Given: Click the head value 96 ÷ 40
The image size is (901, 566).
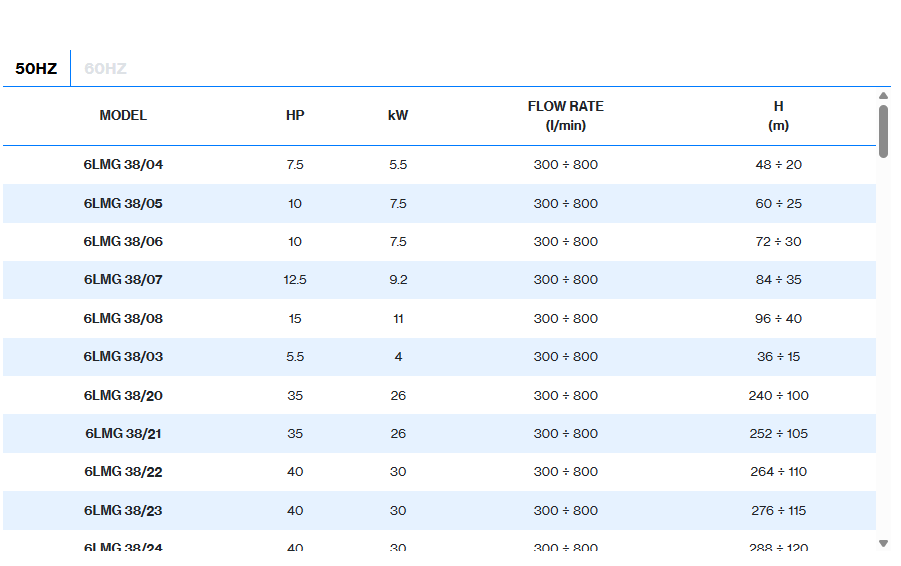Looking at the screenshot, I should point(778,319).
